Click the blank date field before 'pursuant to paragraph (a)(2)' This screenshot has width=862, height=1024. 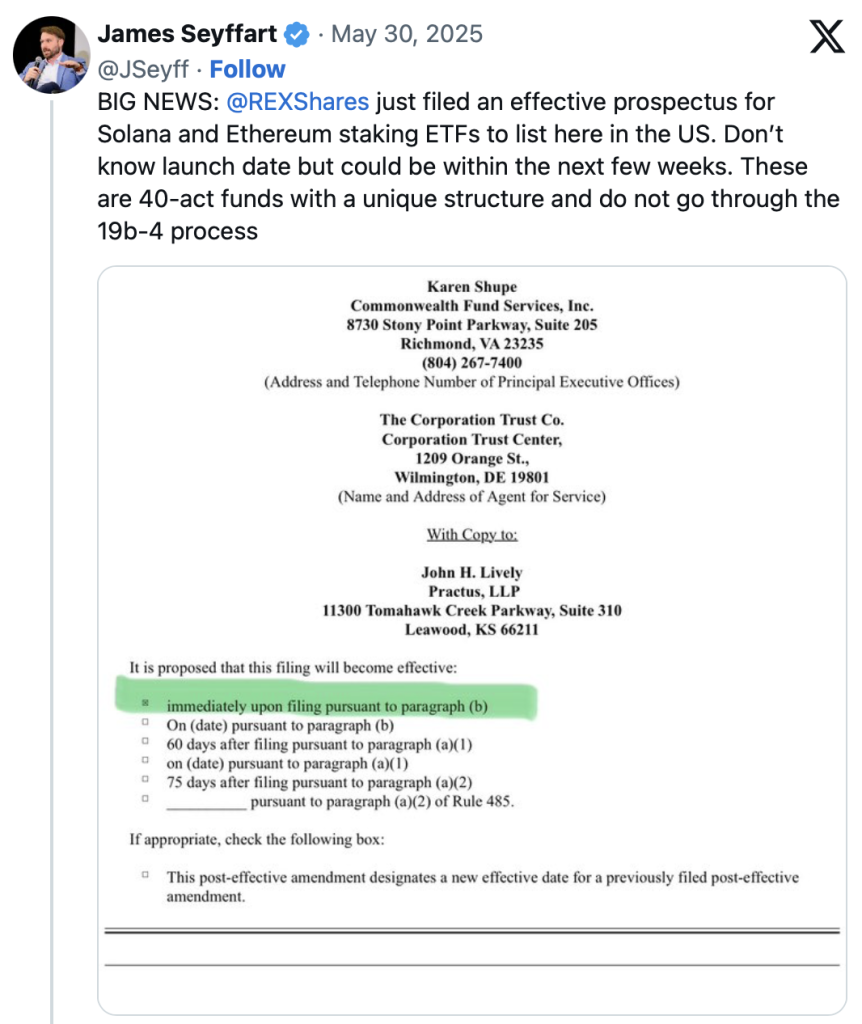coord(206,802)
